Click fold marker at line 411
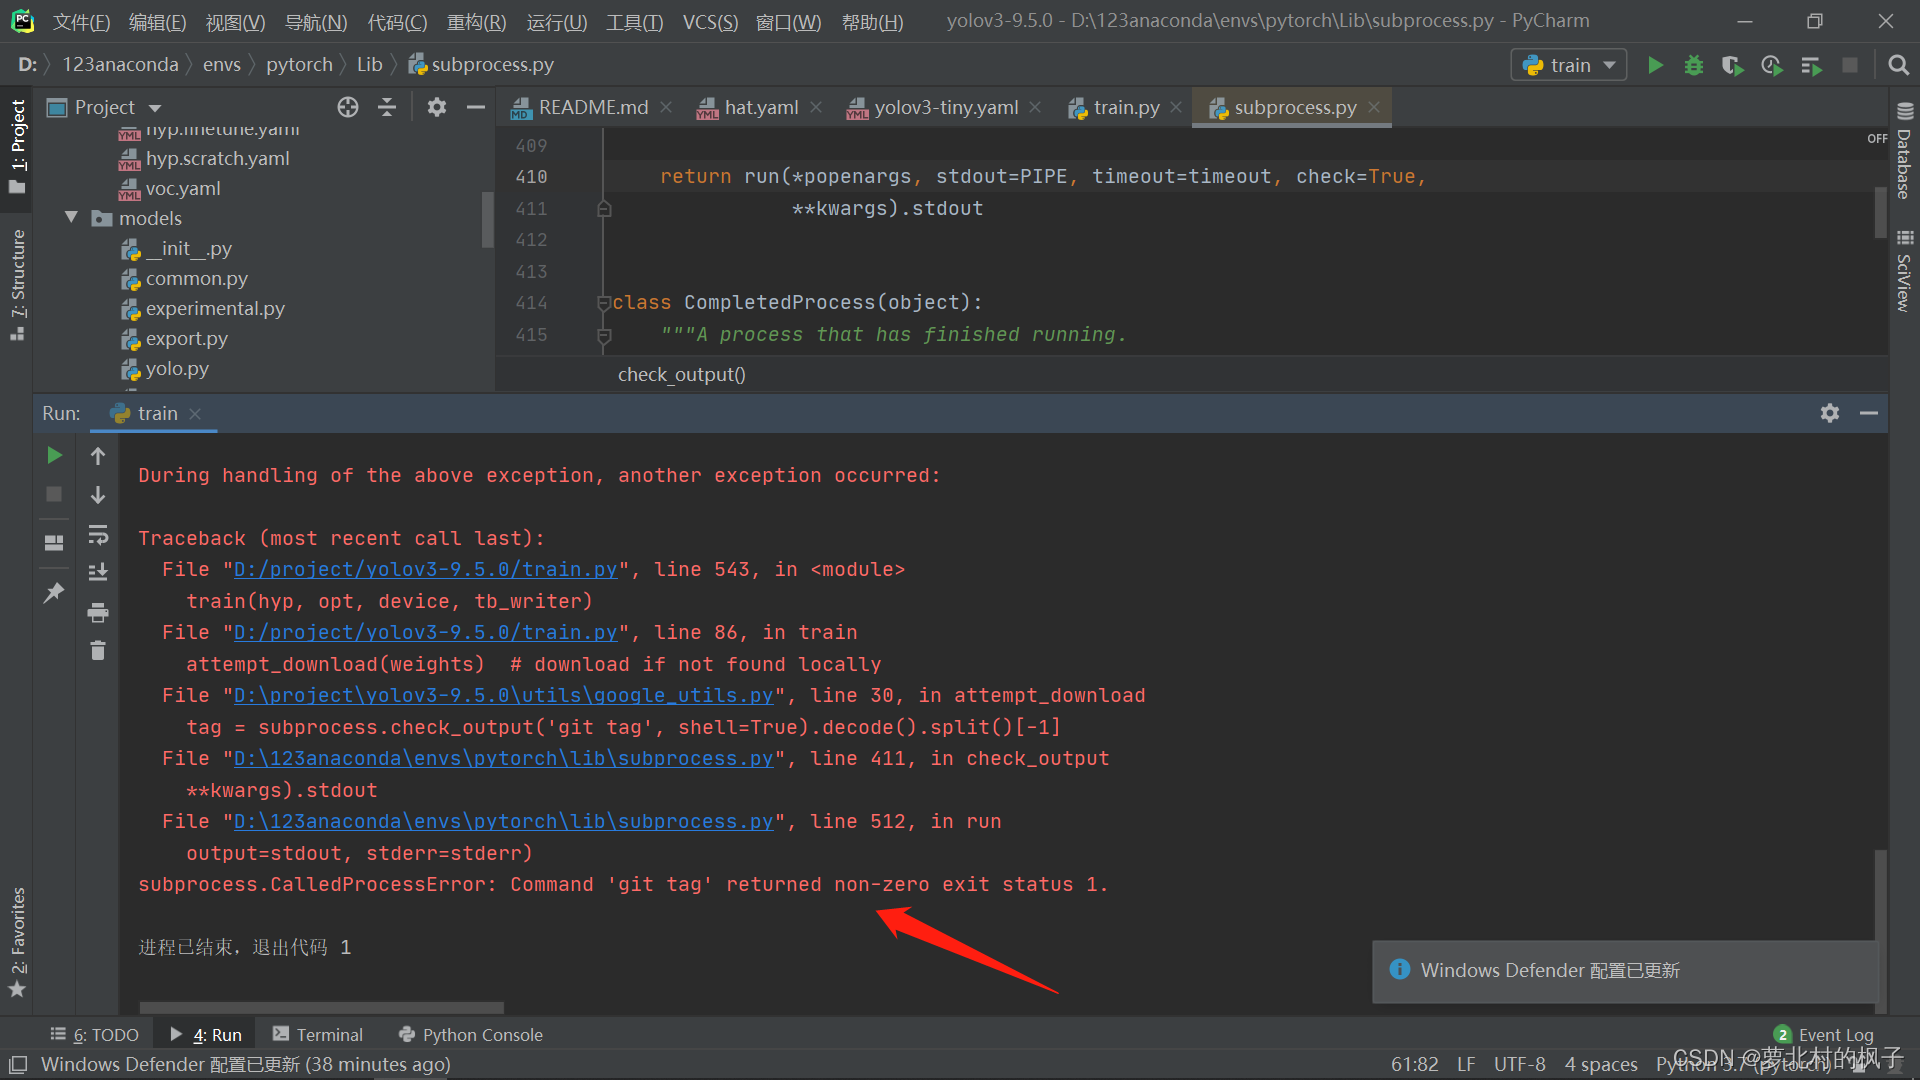 603,209
